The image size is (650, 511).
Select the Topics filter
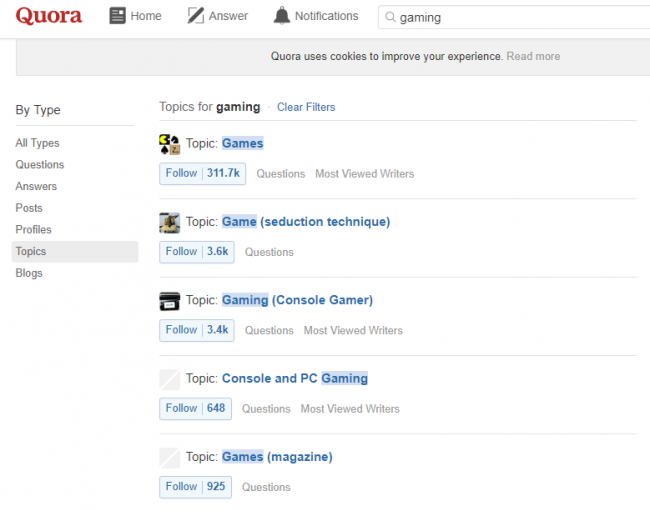75,252
